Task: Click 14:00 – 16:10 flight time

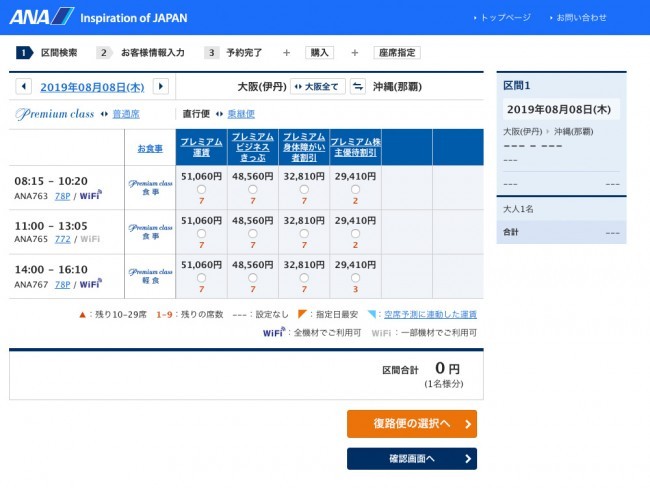Action: click(51, 269)
